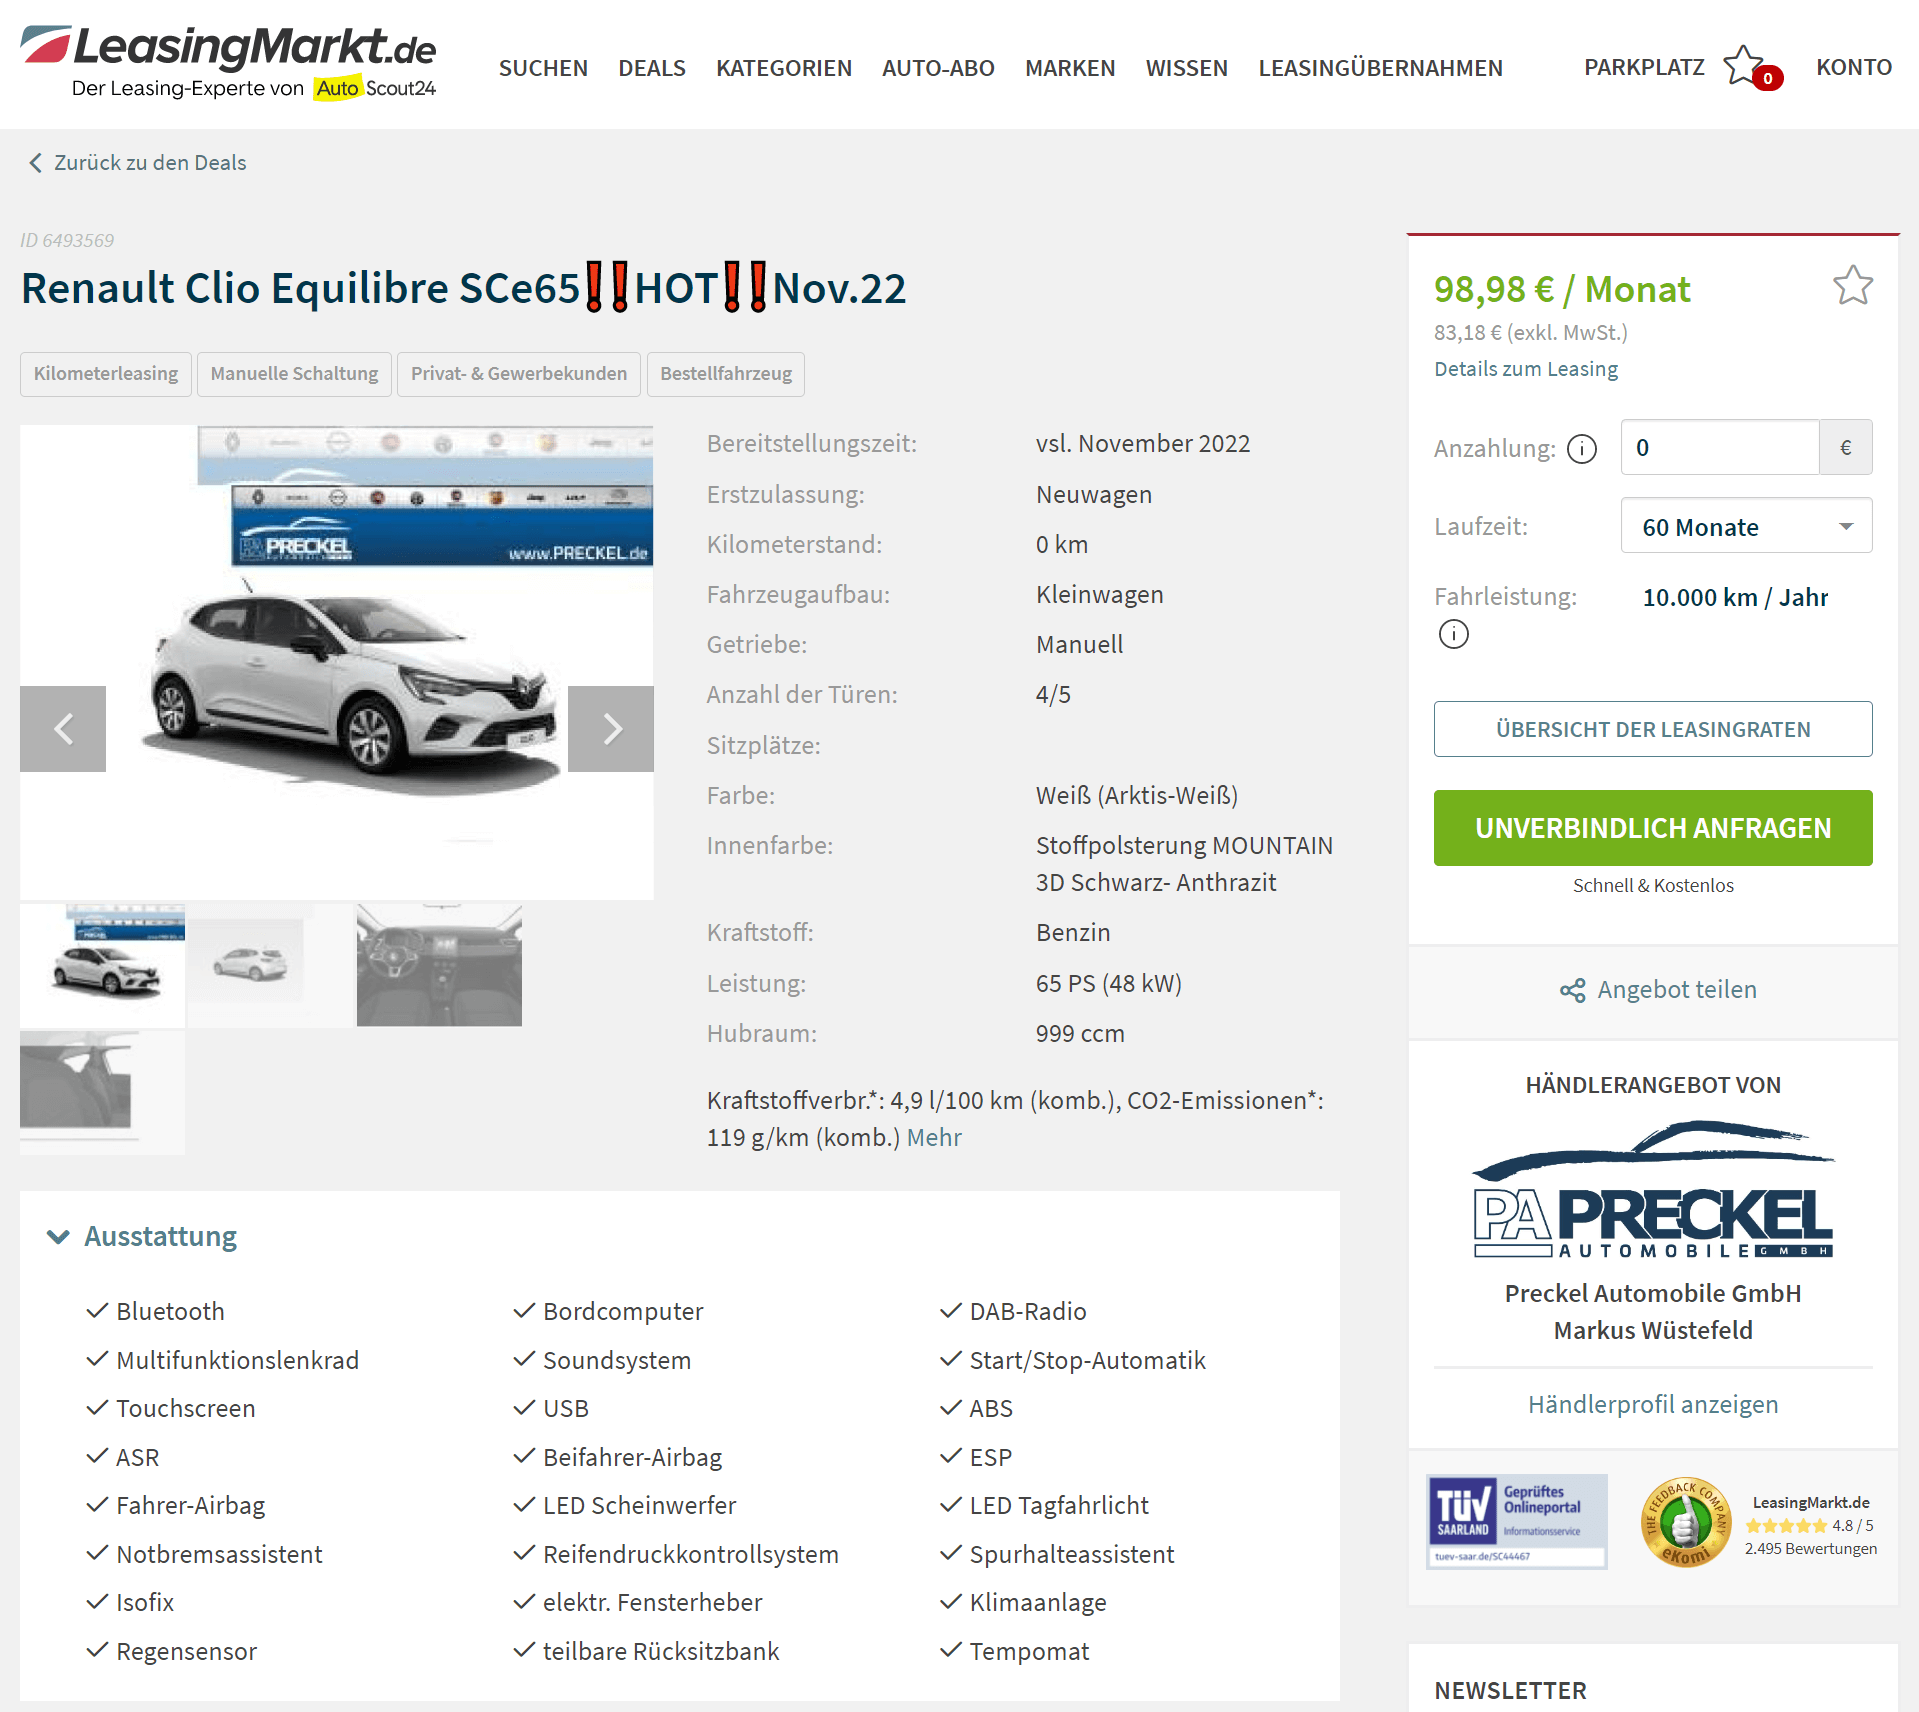Open KONTO menu
The width and height of the screenshot is (1919, 1712).
(x=1854, y=67)
